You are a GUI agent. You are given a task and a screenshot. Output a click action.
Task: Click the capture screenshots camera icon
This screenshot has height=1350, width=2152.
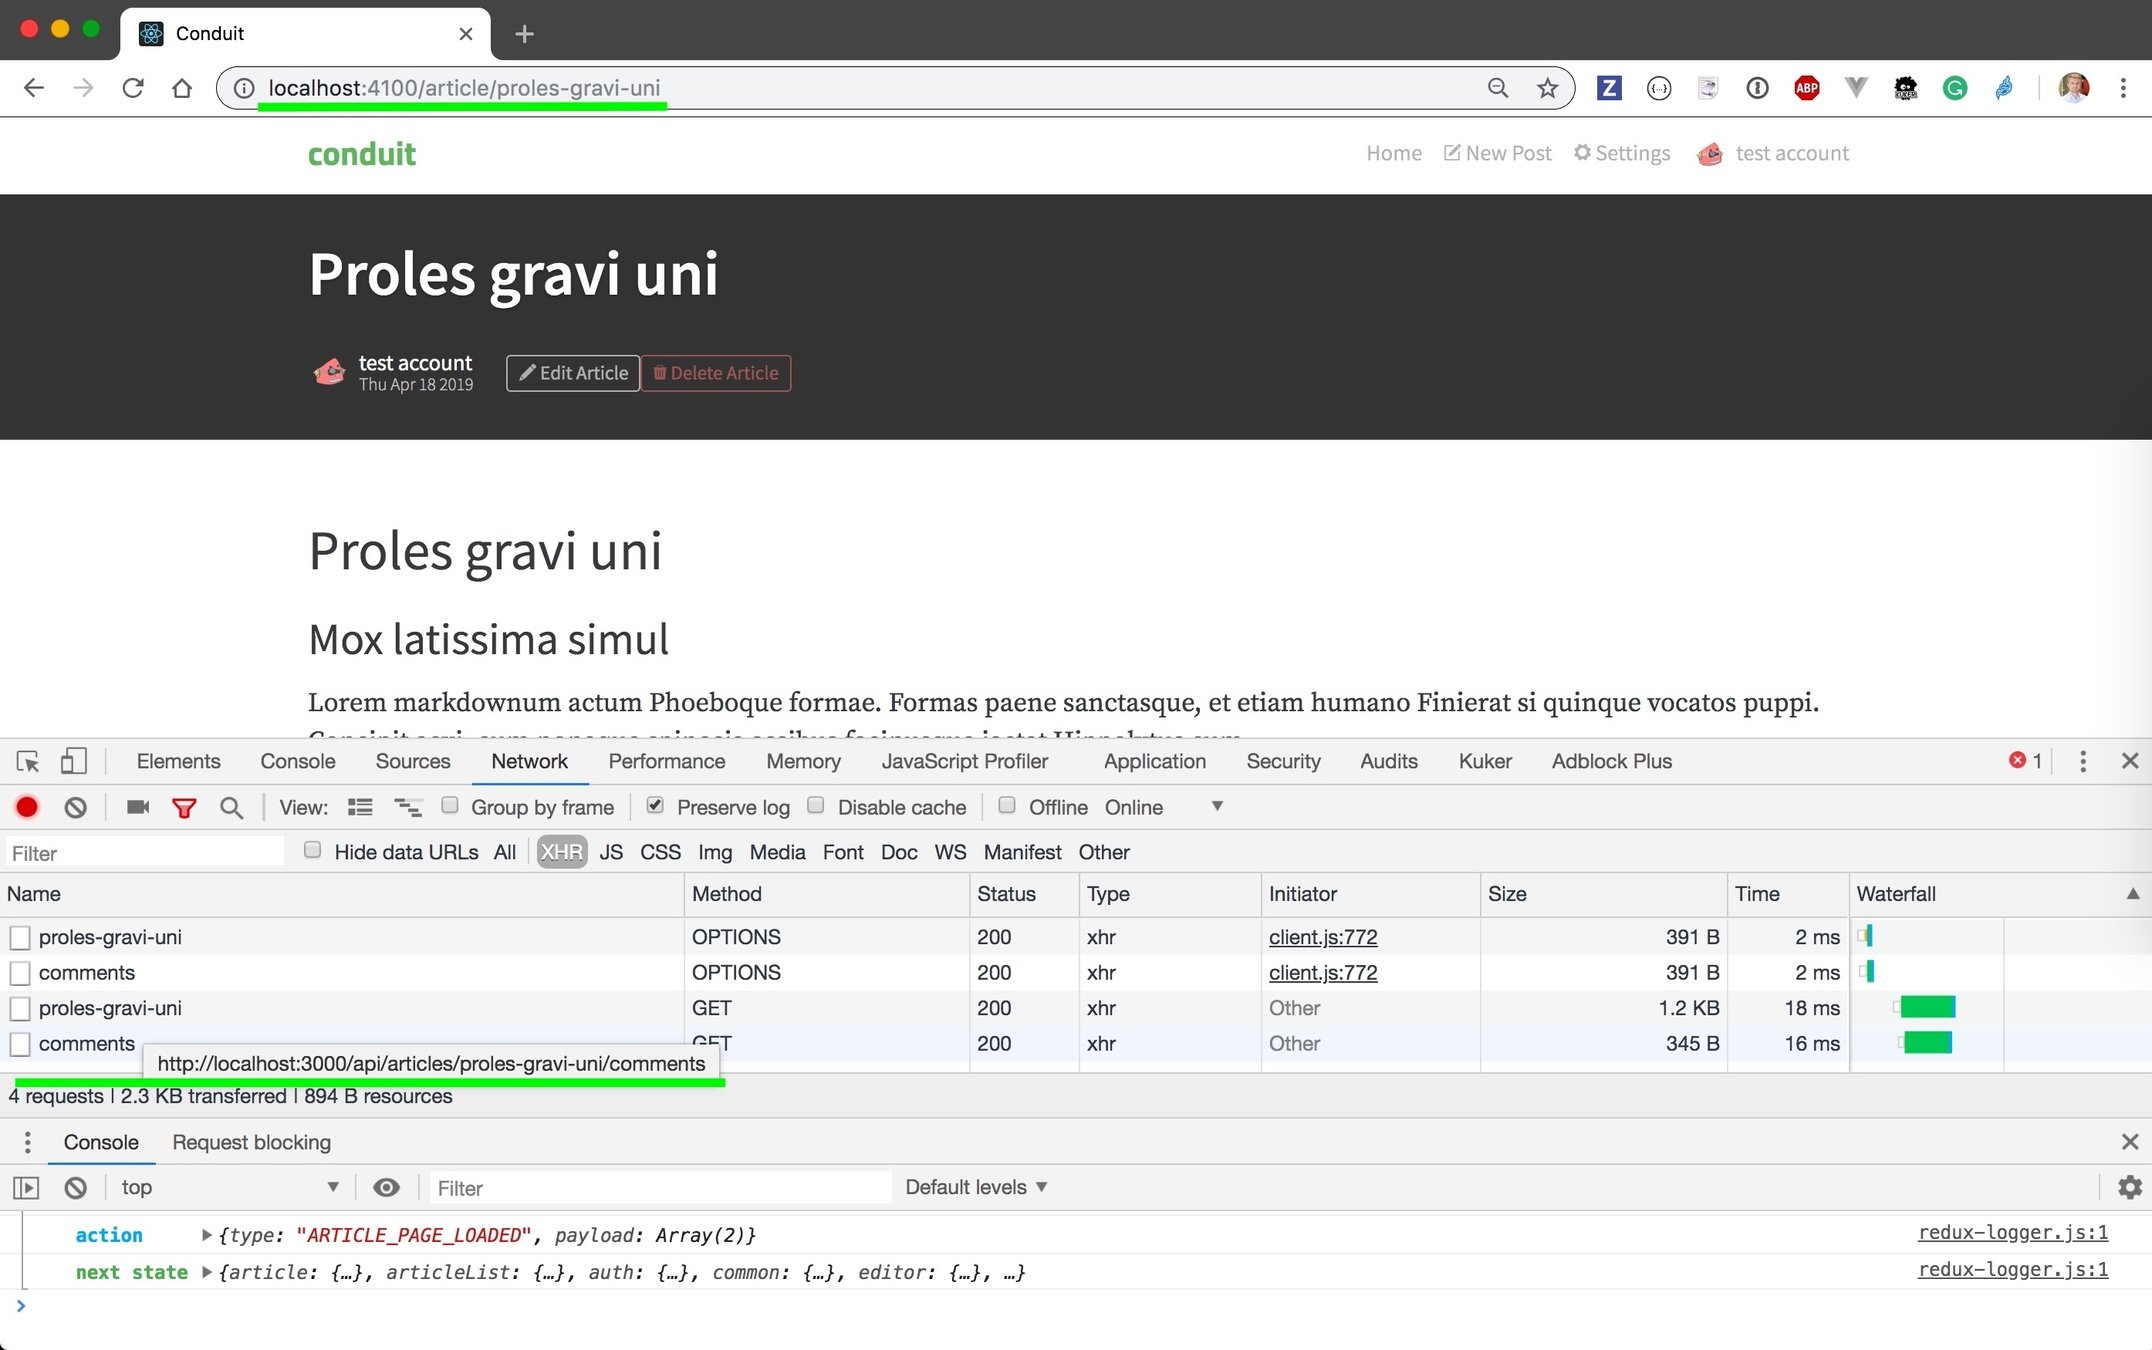pyautogui.click(x=138, y=807)
